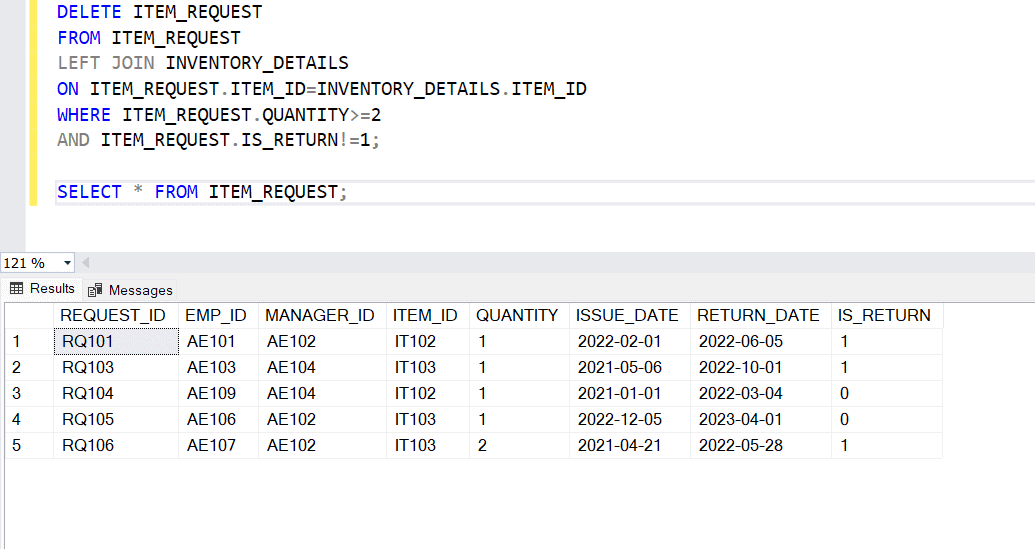Viewport: 1035px width, 549px height.
Task: Switch to the Results tab
Action: click(x=42, y=289)
